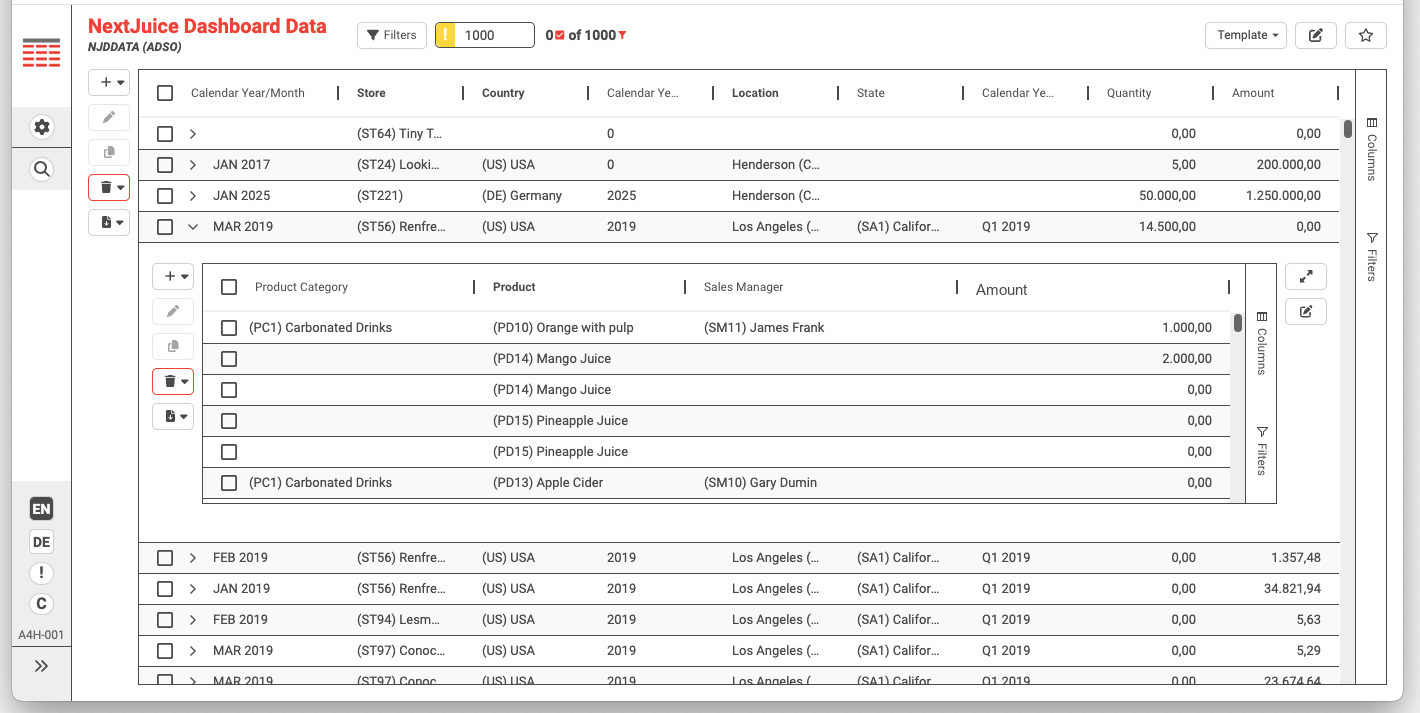This screenshot has height=713, width=1420.
Task: Click the A4H-001 system label
Action: pyautogui.click(x=41, y=635)
